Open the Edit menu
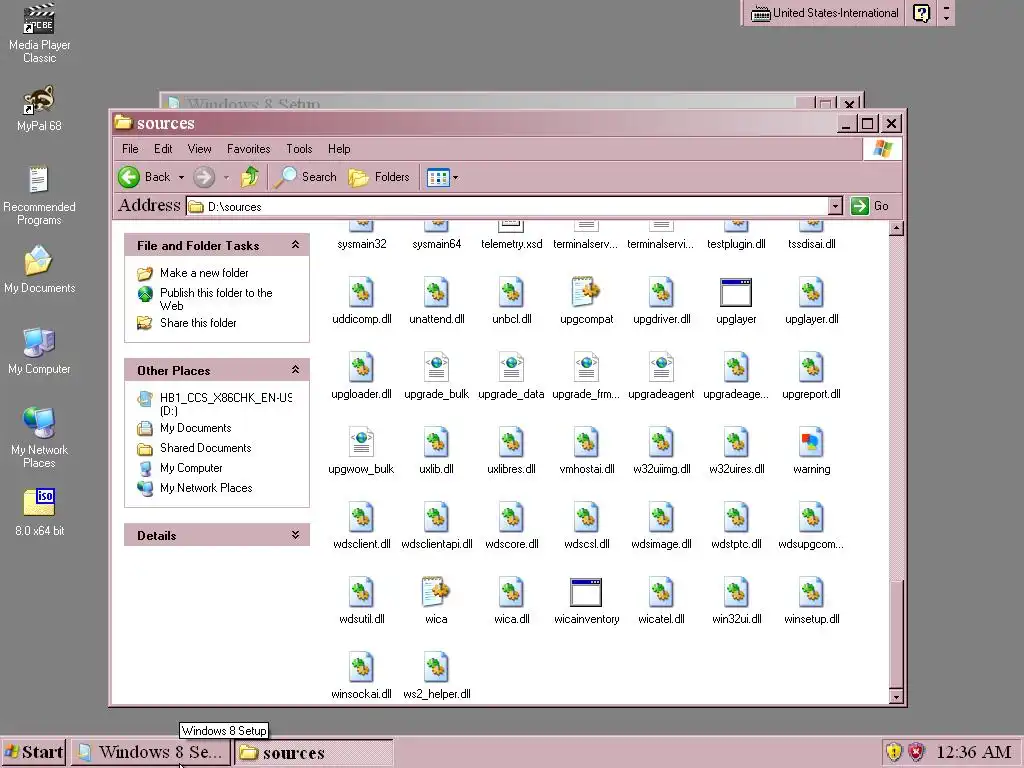Image resolution: width=1024 pixels, height=768 pixels. point(163,149)
